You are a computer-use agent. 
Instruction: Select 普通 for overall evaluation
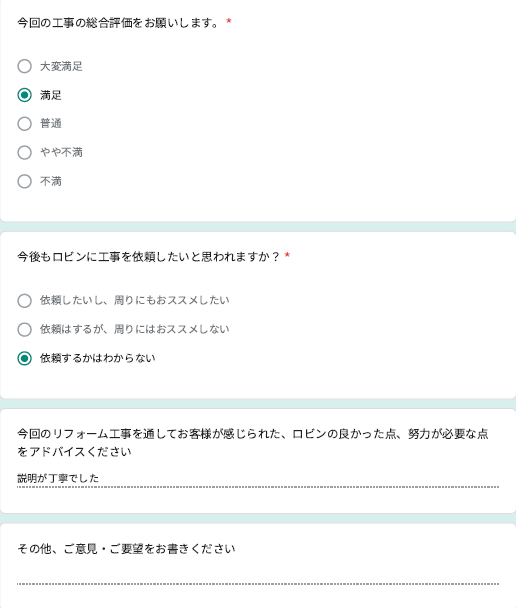pyautogui.click(x=24, y=124)
